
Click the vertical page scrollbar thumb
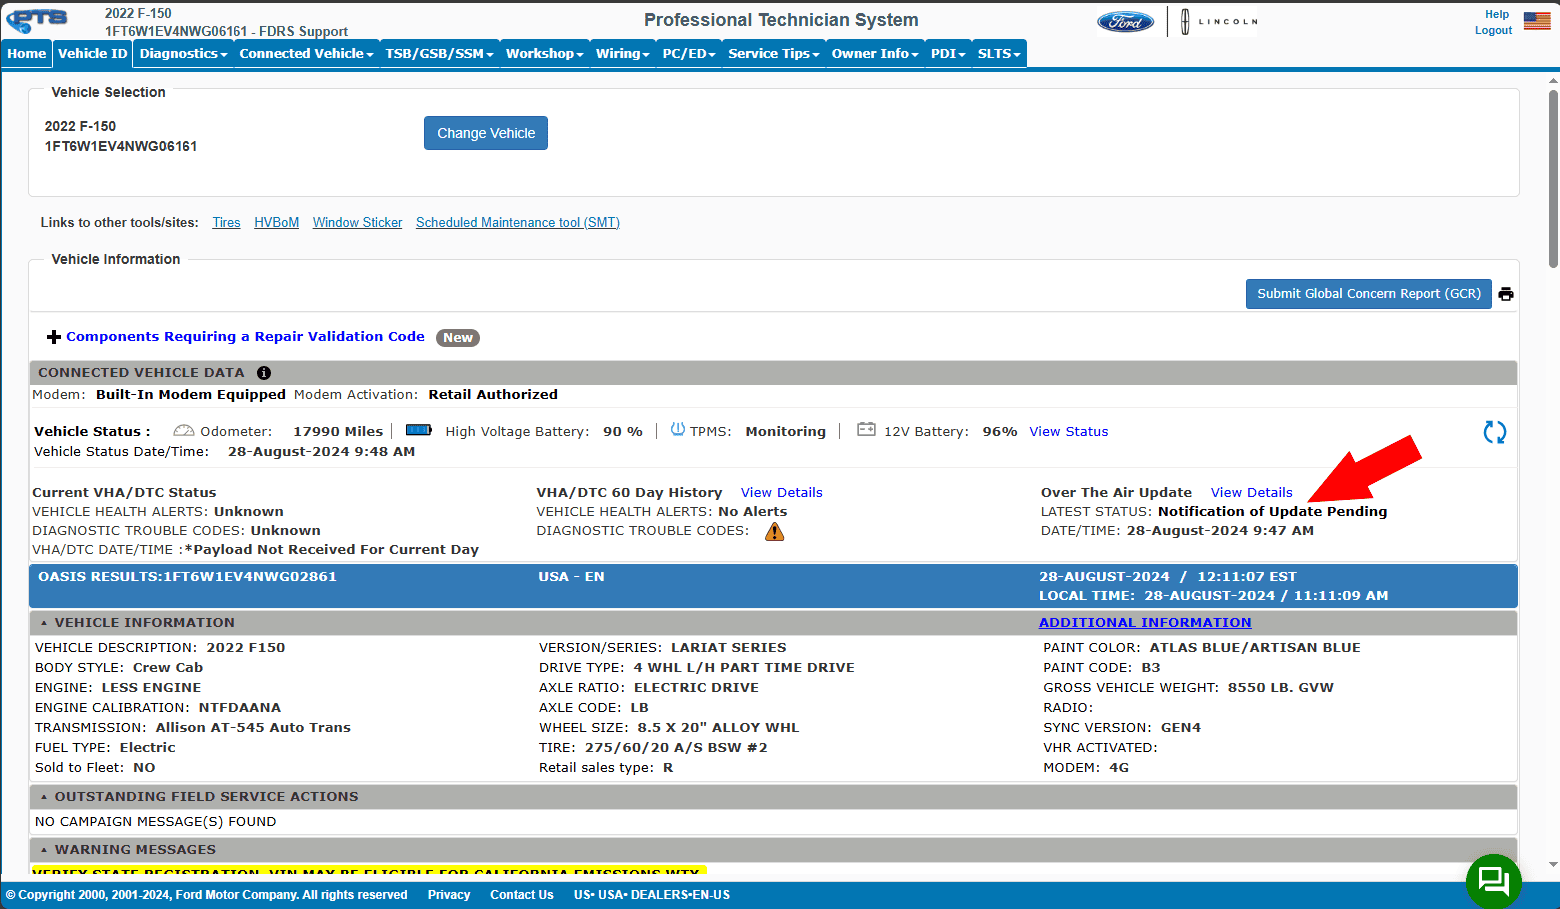(1552, 180)
